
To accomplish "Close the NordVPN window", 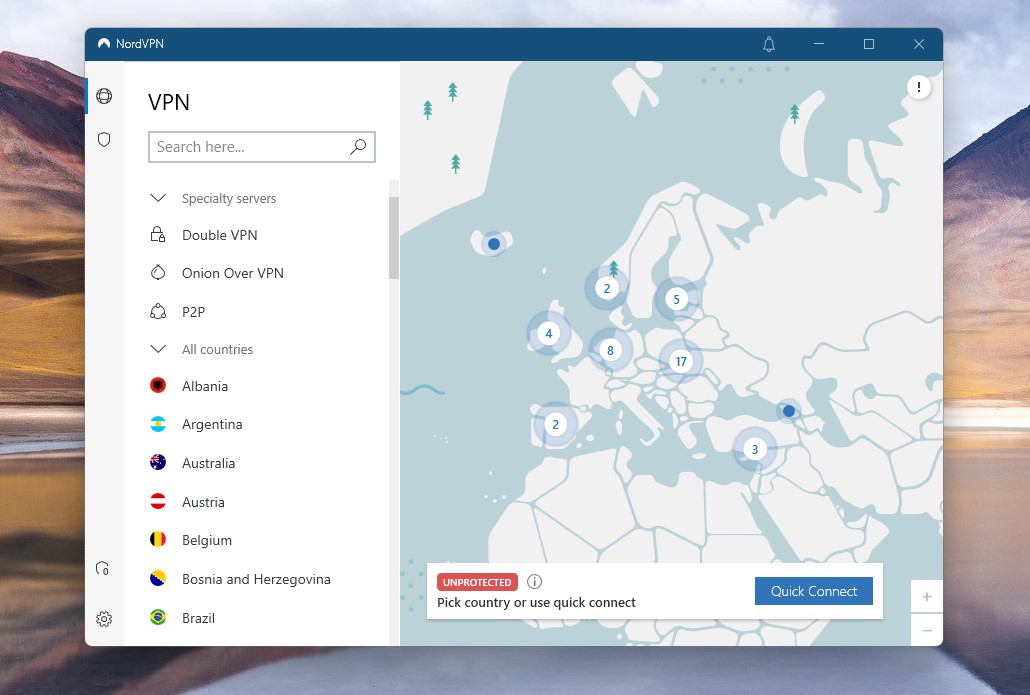I will point(919,44).
